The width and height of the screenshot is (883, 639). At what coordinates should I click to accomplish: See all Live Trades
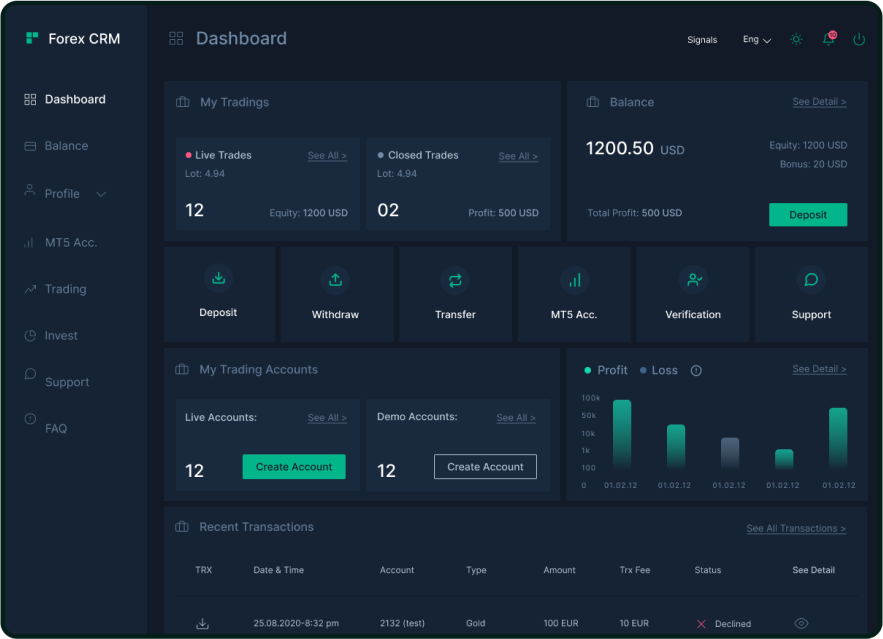click(327, 156)
